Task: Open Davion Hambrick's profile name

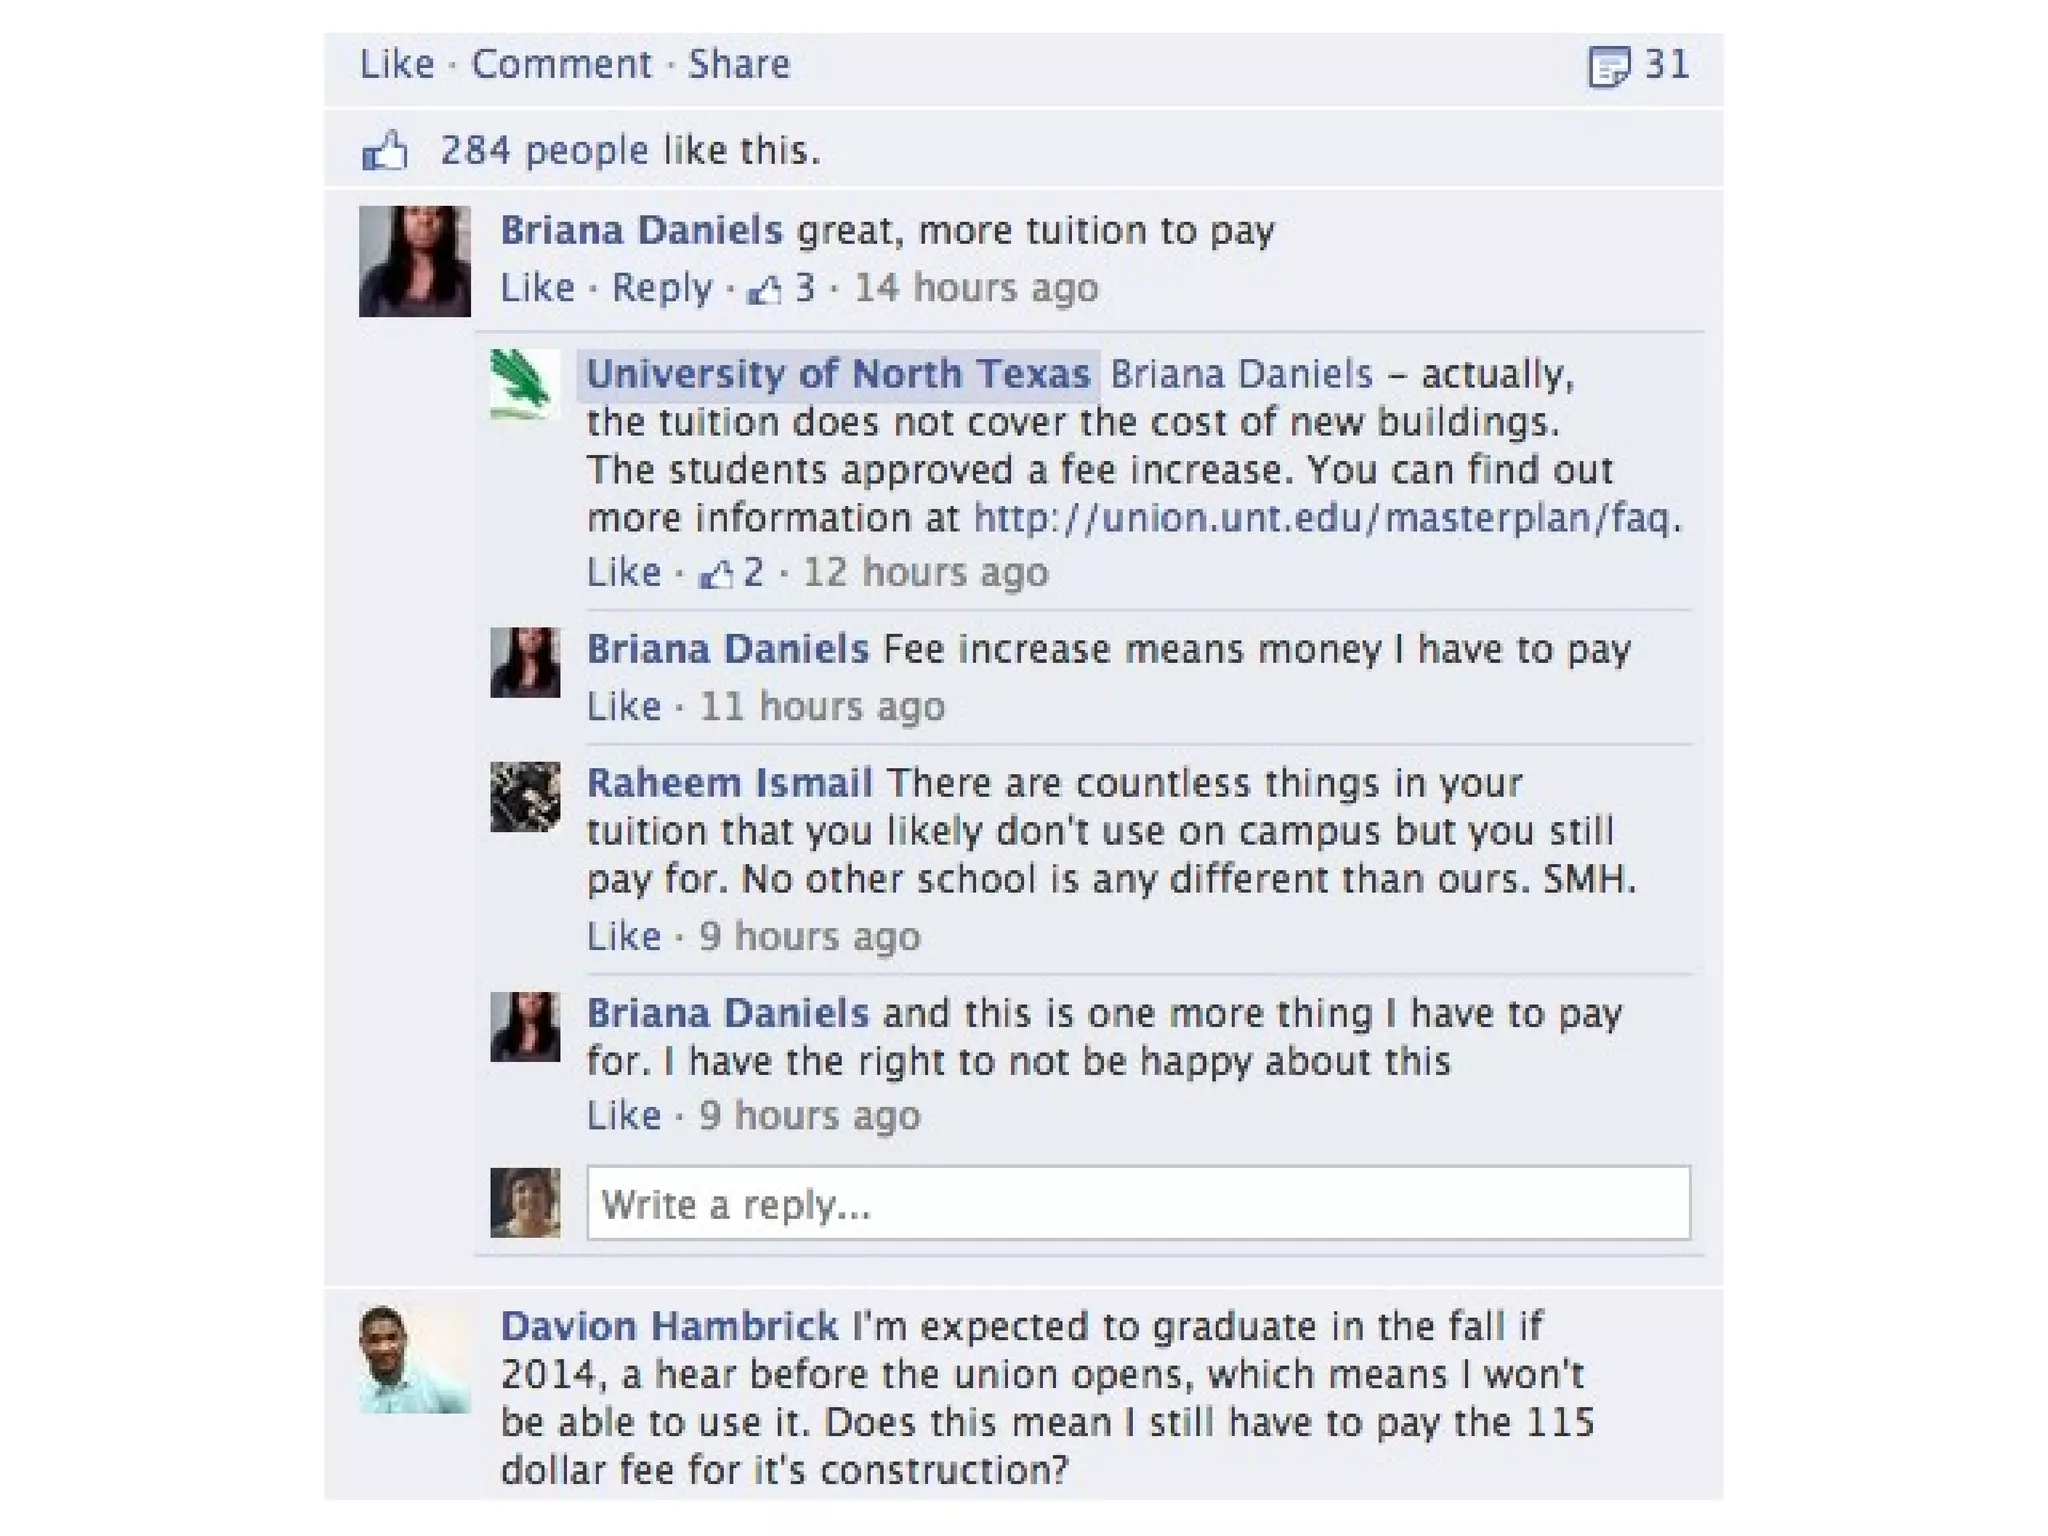Action: pyautogui.click(x=669, y=1327)
